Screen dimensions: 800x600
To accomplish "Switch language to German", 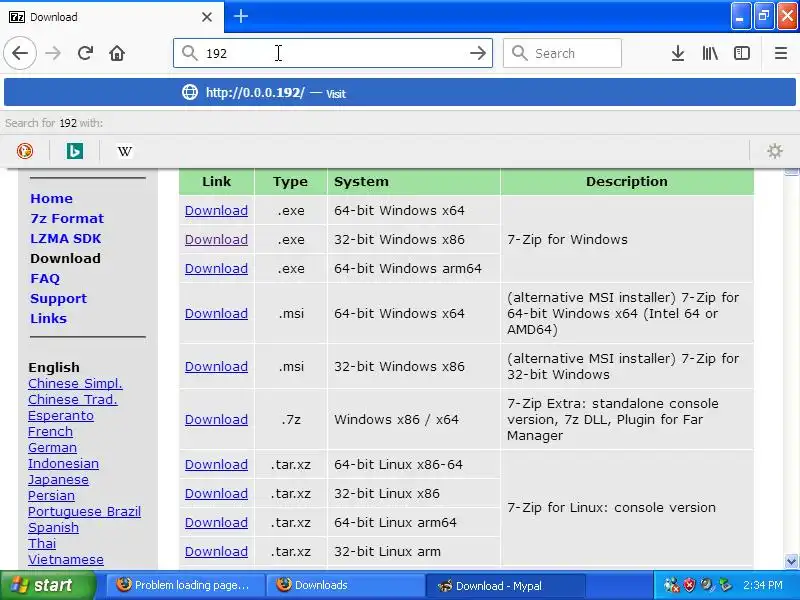I will tap(52, 447).
